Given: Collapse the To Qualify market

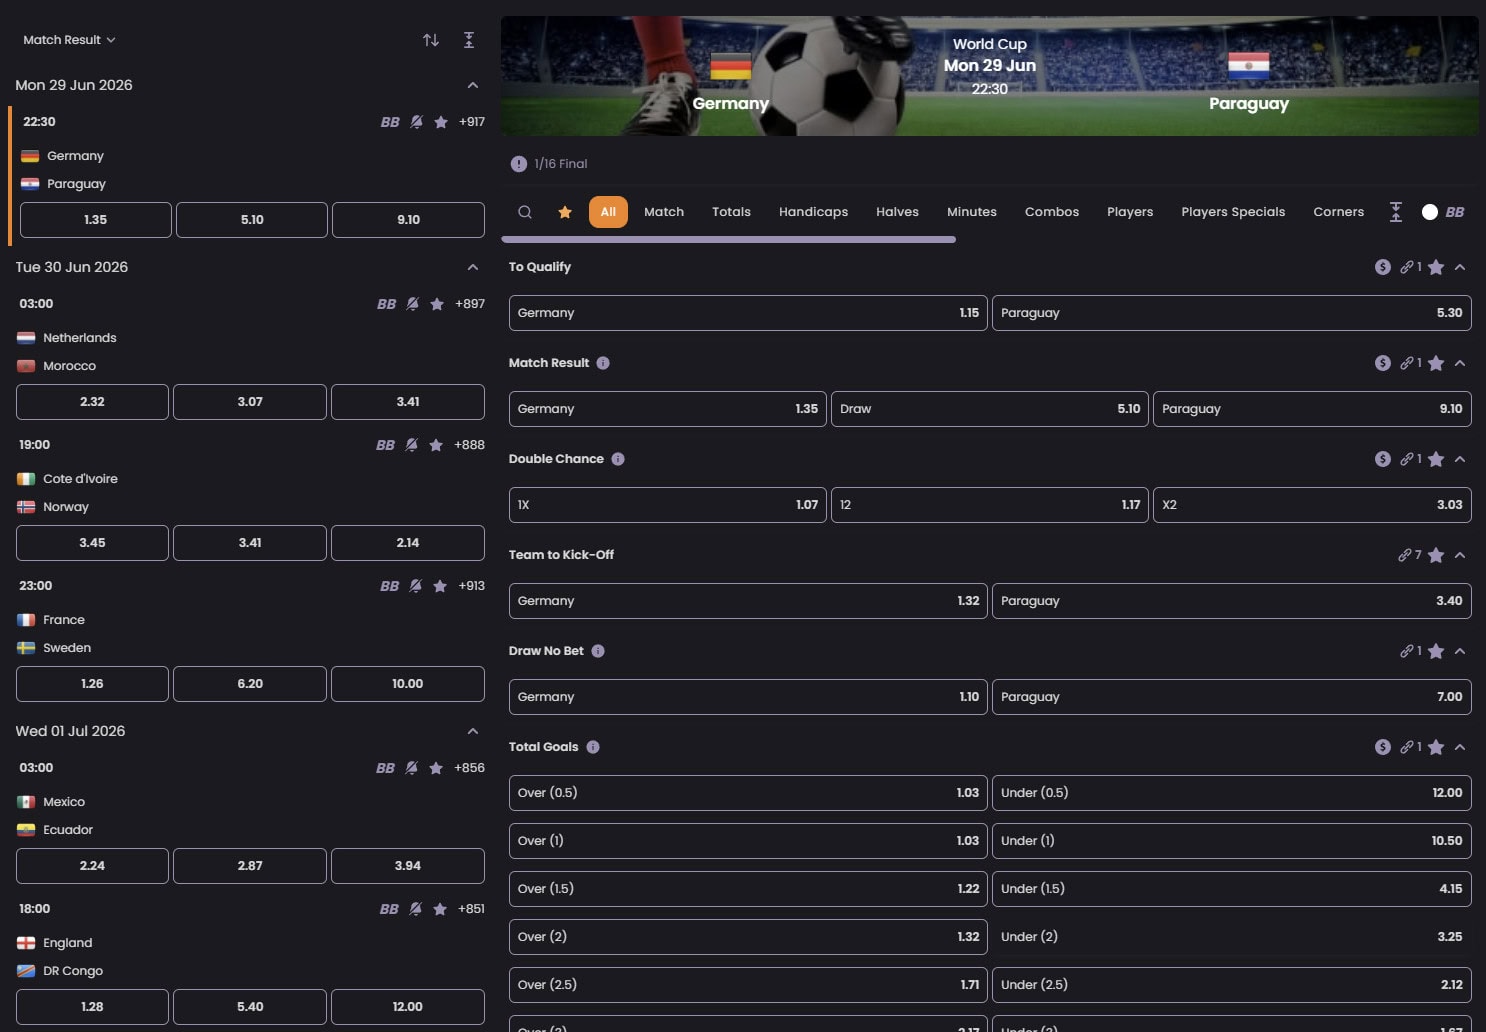Looking at the screenshot, I should pos(1460,267).
